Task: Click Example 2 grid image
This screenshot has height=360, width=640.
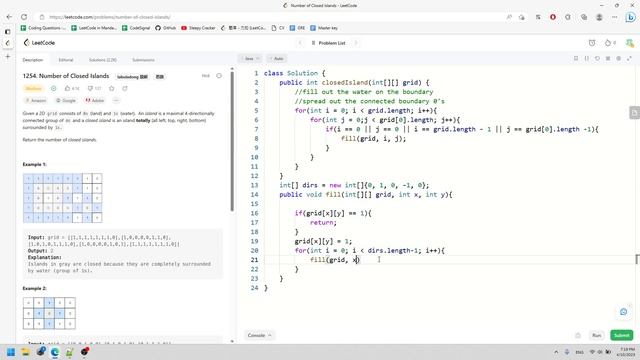Action: tap(49, 313)
